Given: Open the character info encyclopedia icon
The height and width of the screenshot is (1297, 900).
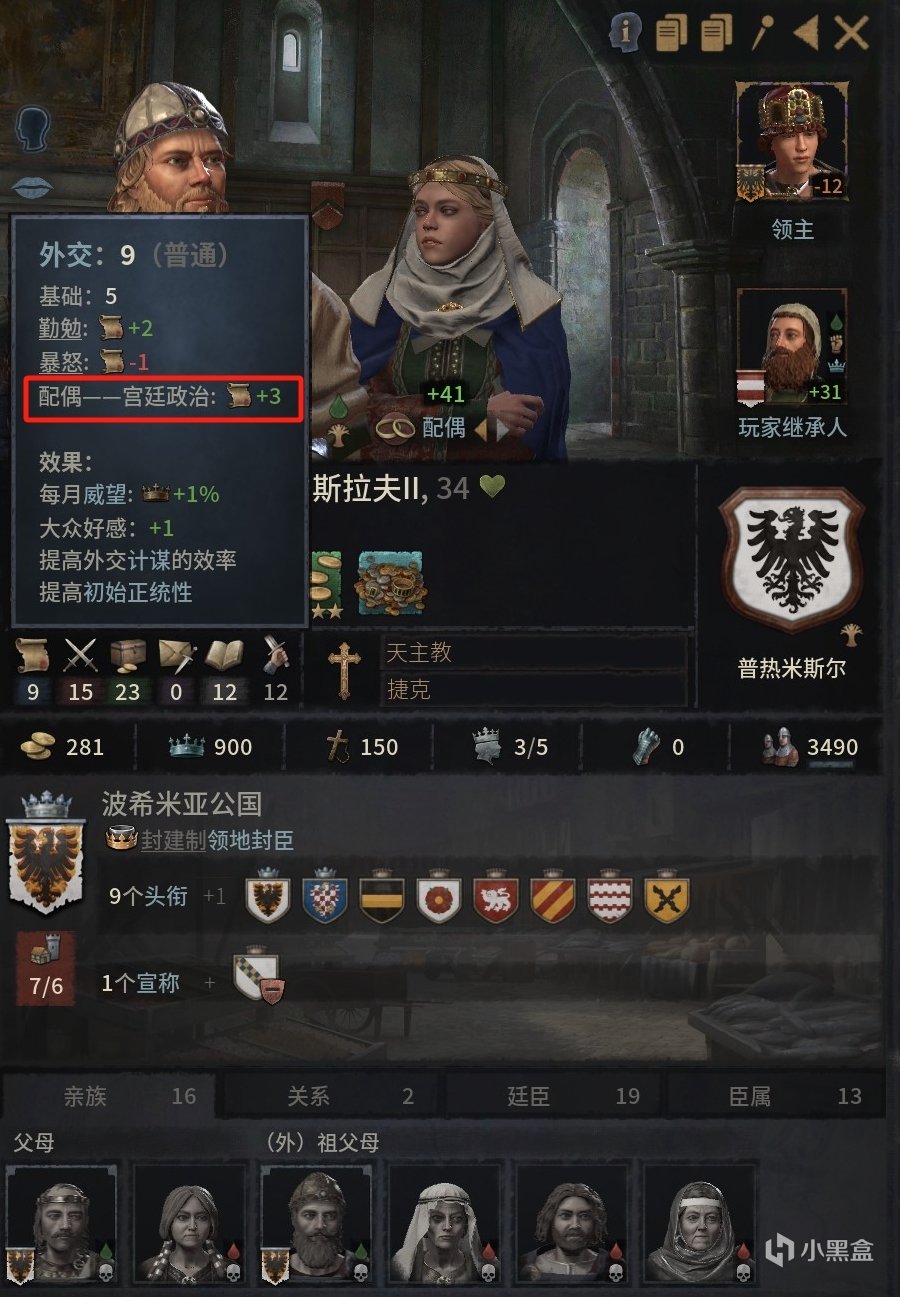Looking at the screenshot, I should (x=625, y=33).
